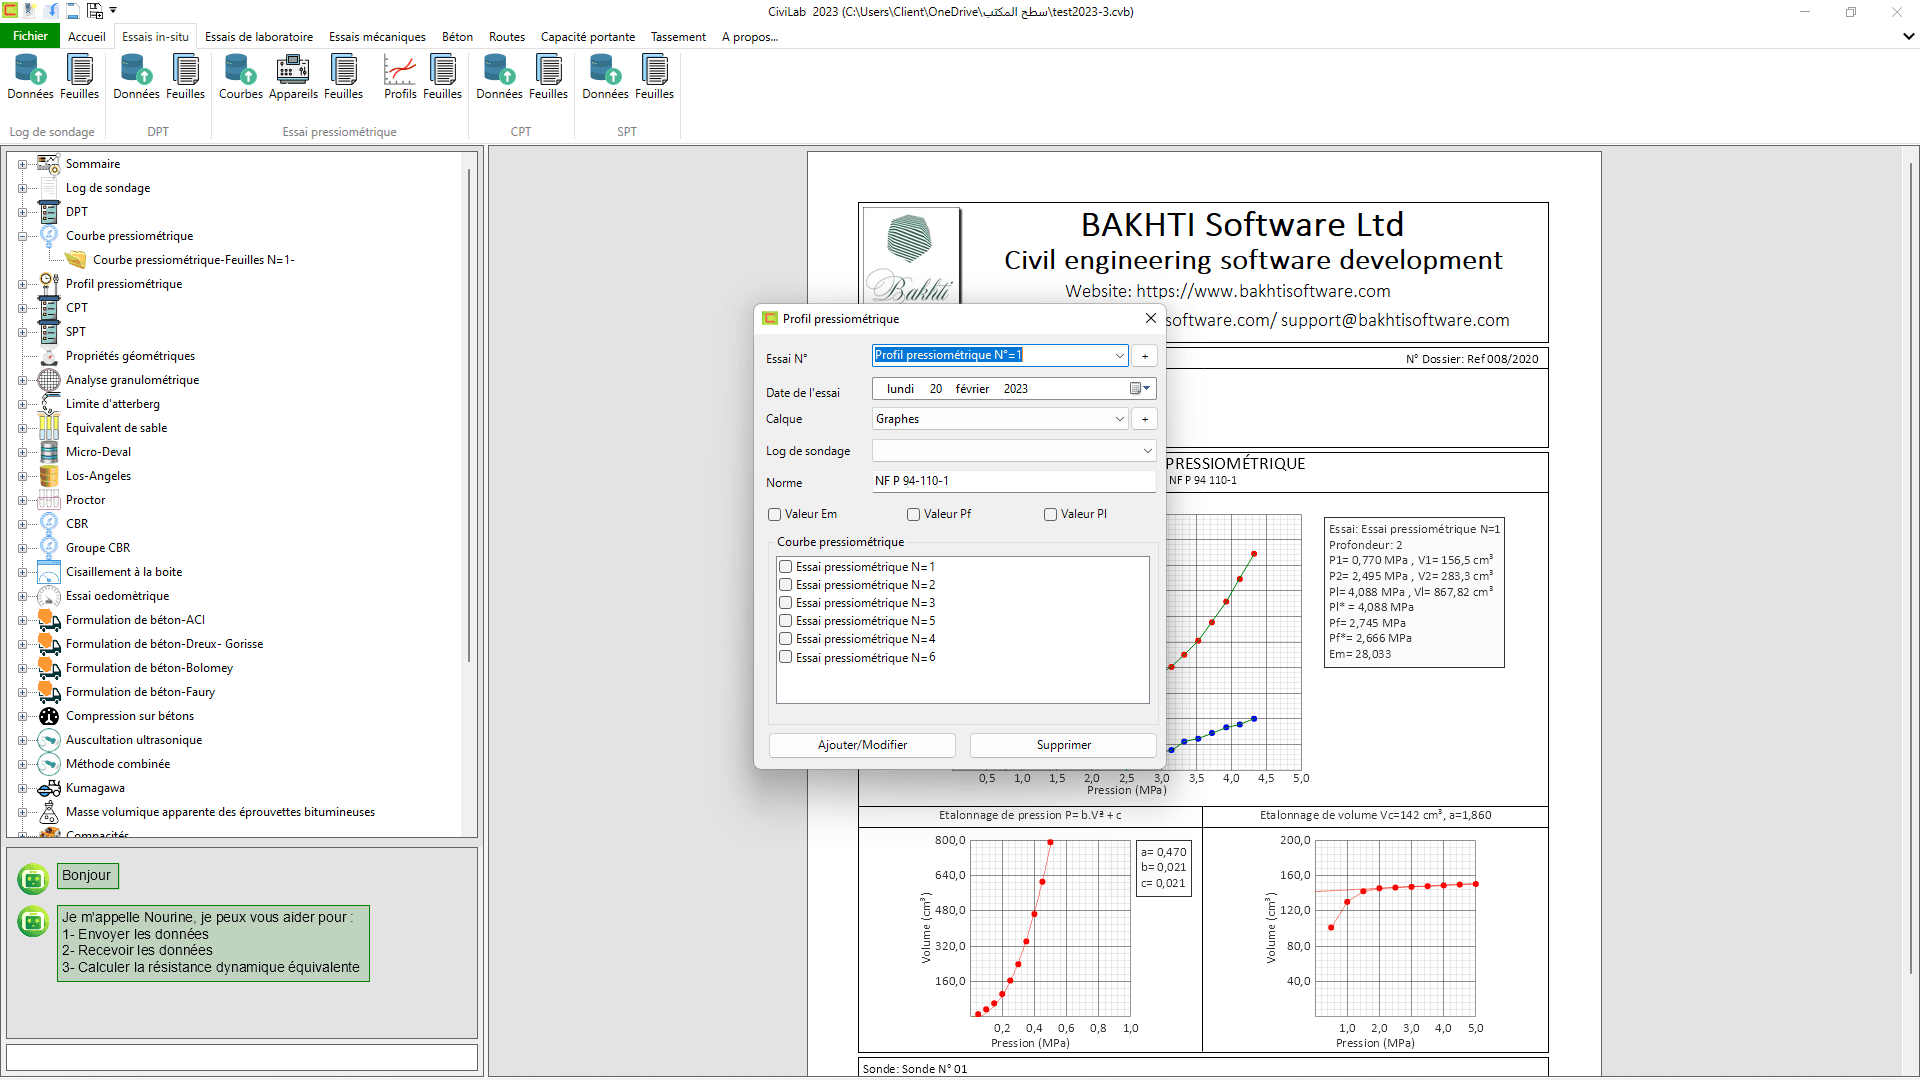Open Calque dropdown showing Graphes
Image resolution: width=1920 pixels, height=1080 pixels.
coord(1119,419)
